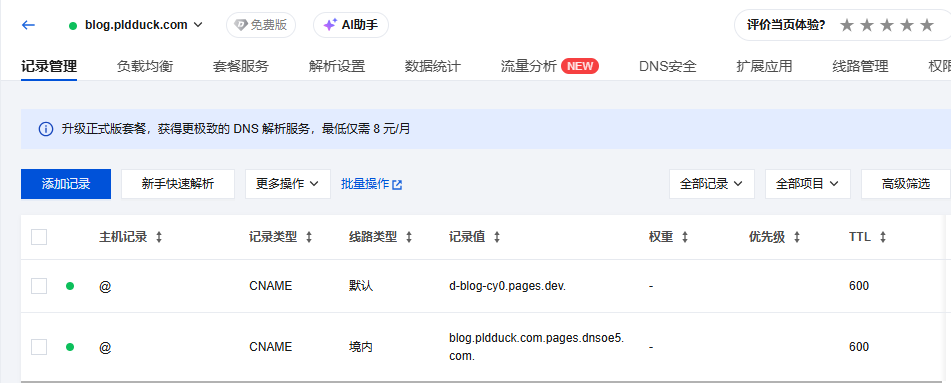
Task: Switch to the 负载均衡 tab
Action: (x=145, y=66)
